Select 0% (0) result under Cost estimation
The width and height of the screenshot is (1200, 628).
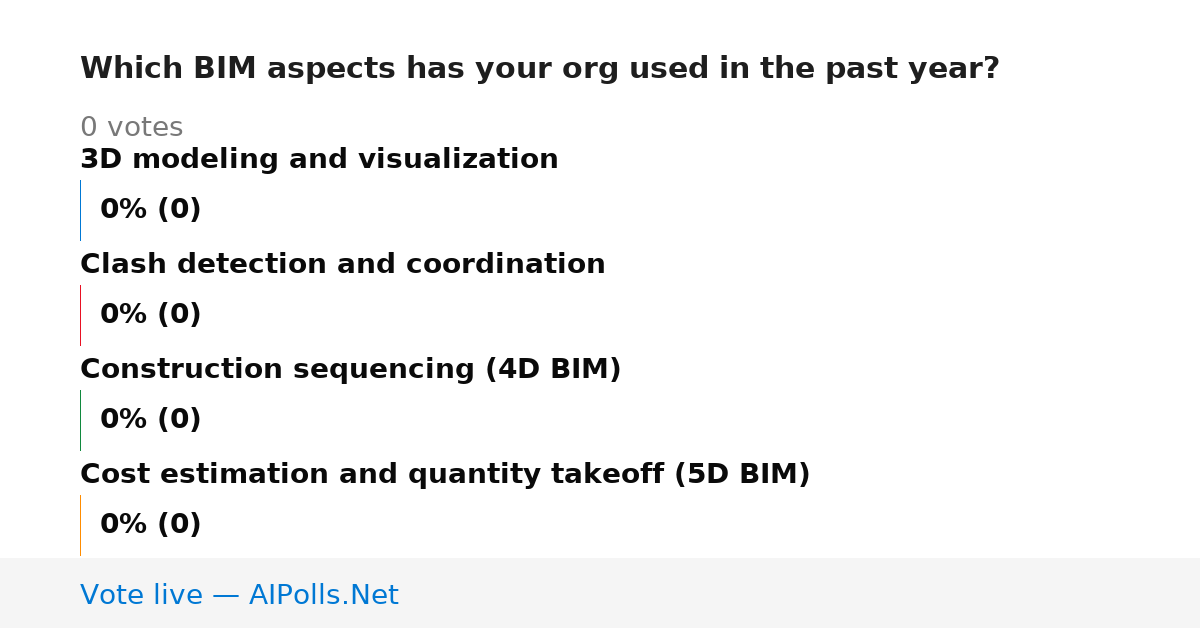tap(151, 525)
